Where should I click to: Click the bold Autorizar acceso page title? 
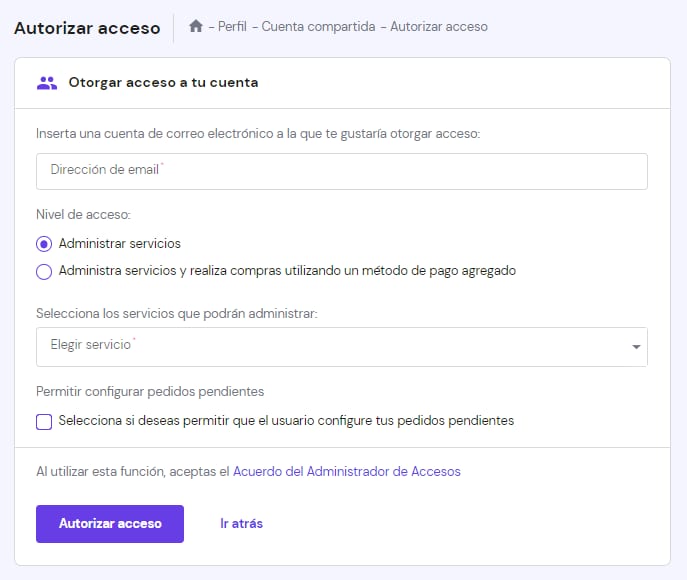[x=87, y=28]
